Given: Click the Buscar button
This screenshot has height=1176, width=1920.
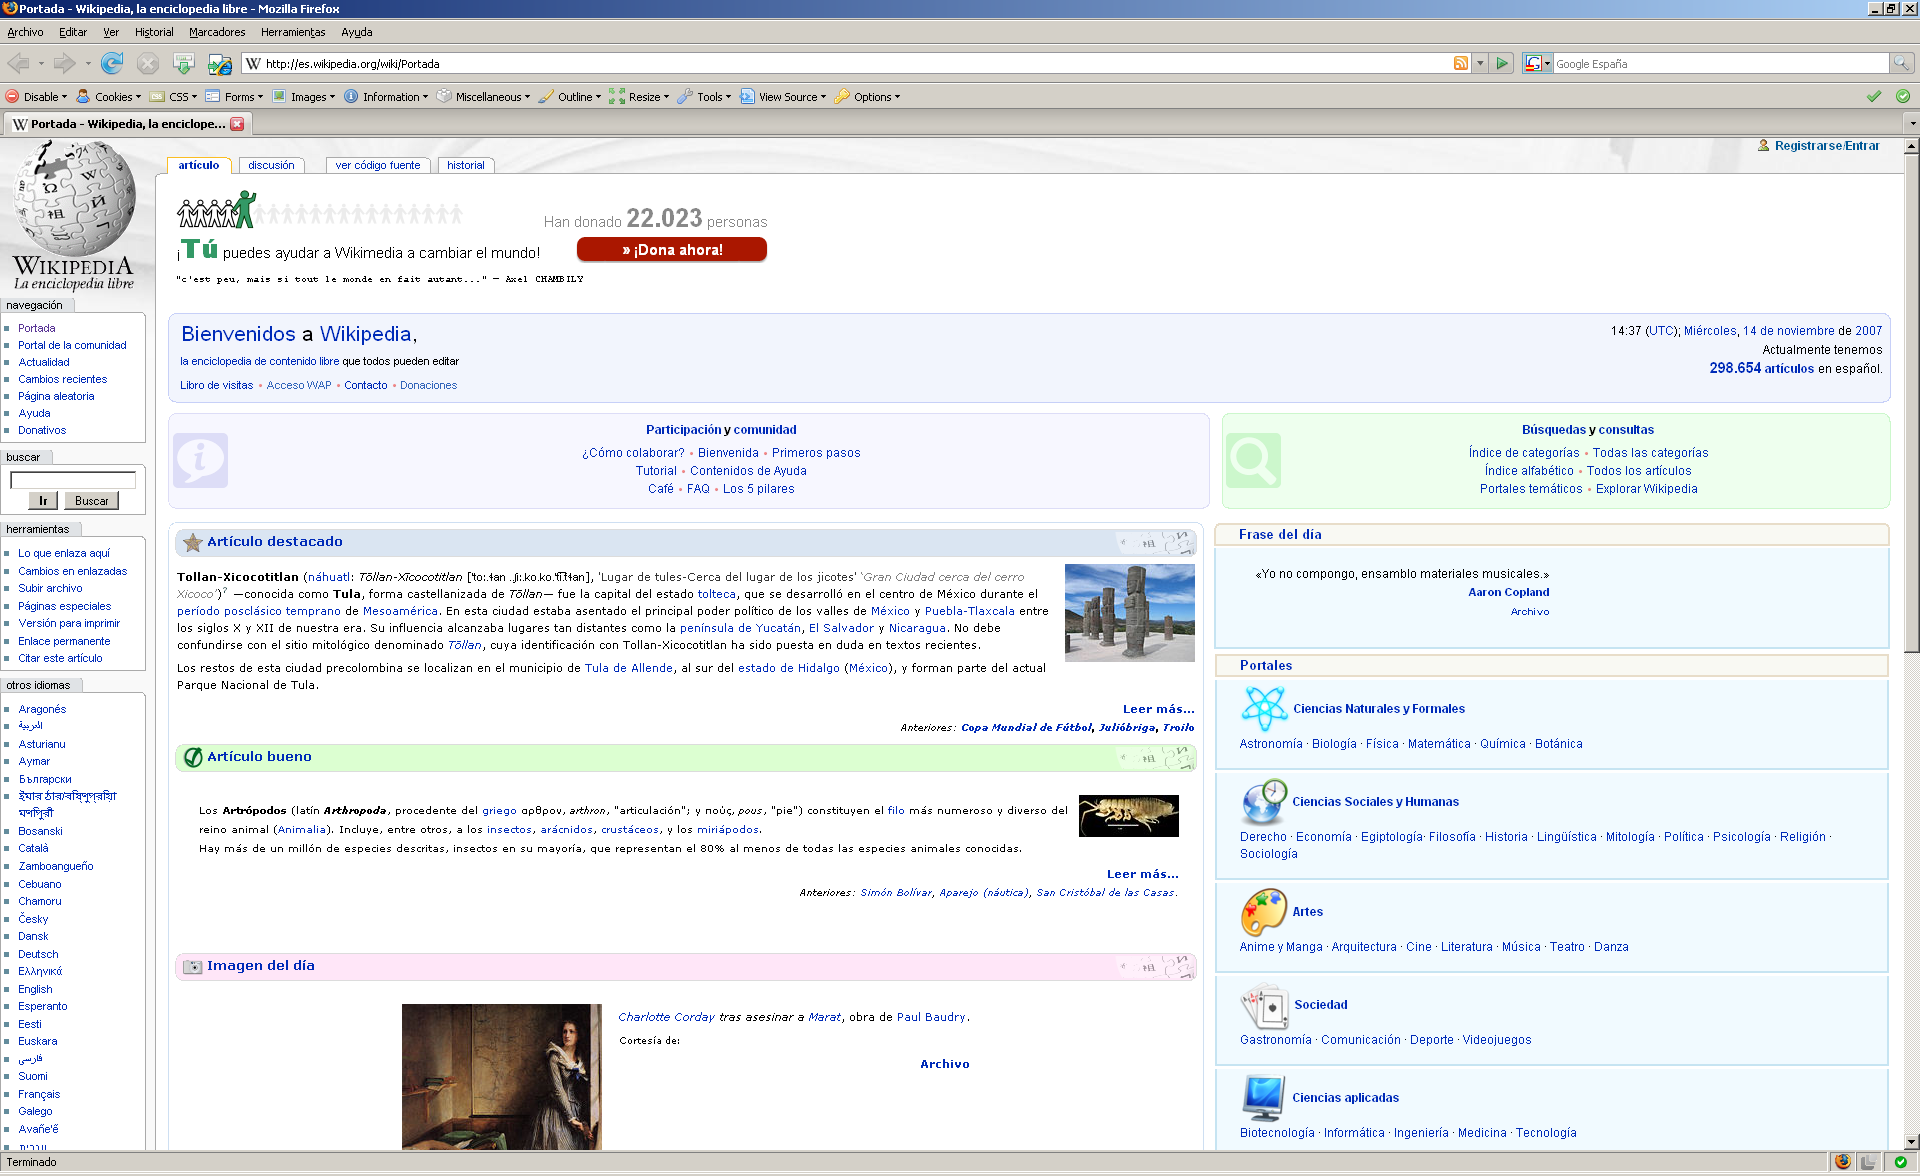Looking at the screenshot, I should [x=92, y=501].
